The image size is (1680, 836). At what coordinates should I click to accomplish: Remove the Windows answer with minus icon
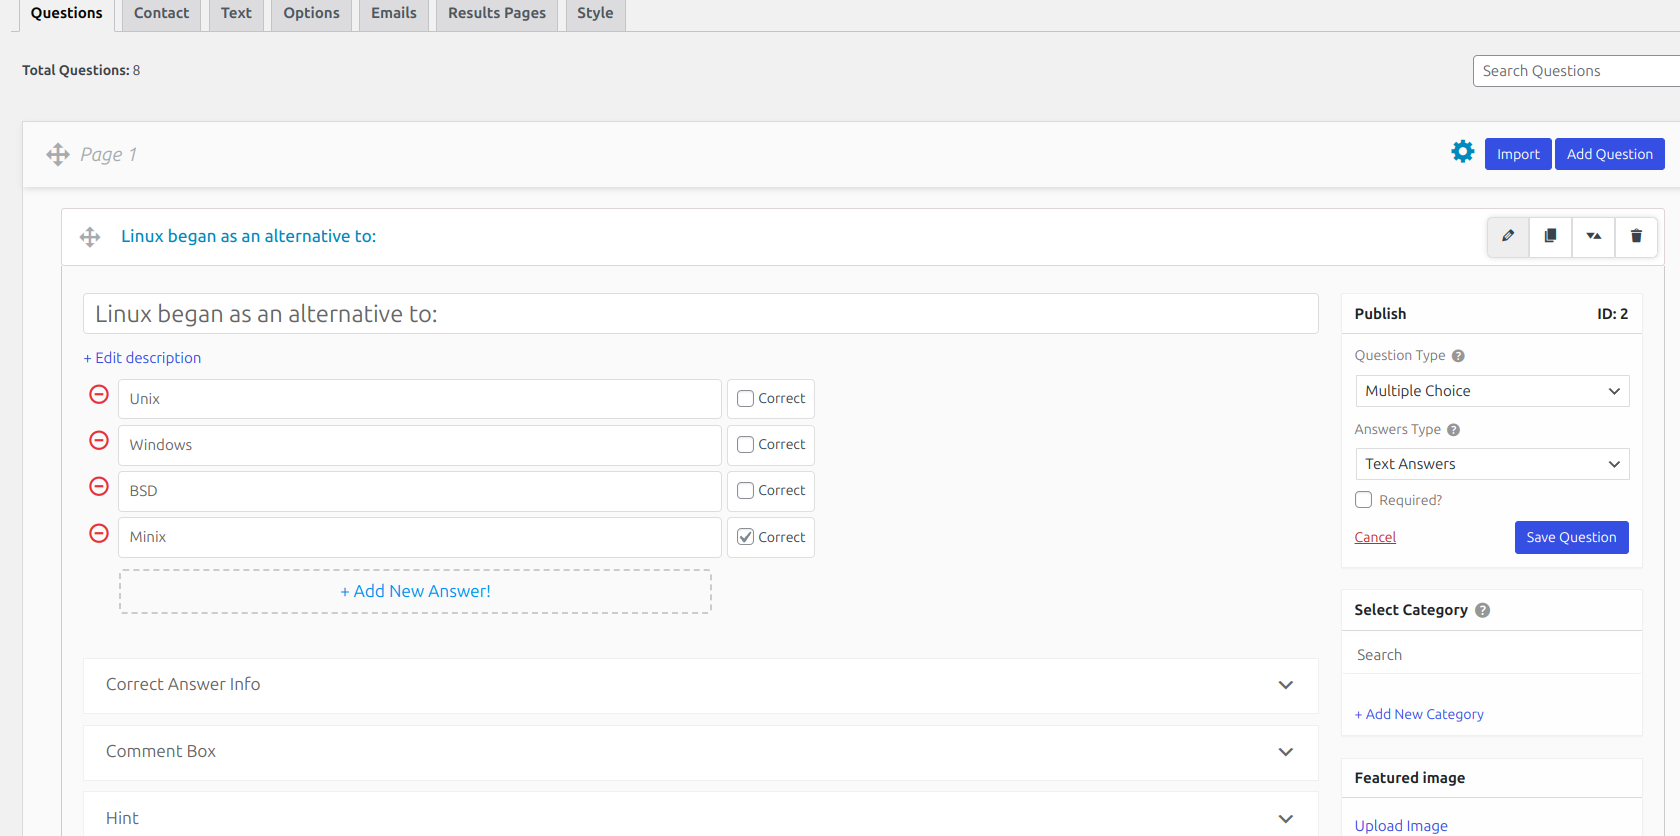(x=99, y=441)
